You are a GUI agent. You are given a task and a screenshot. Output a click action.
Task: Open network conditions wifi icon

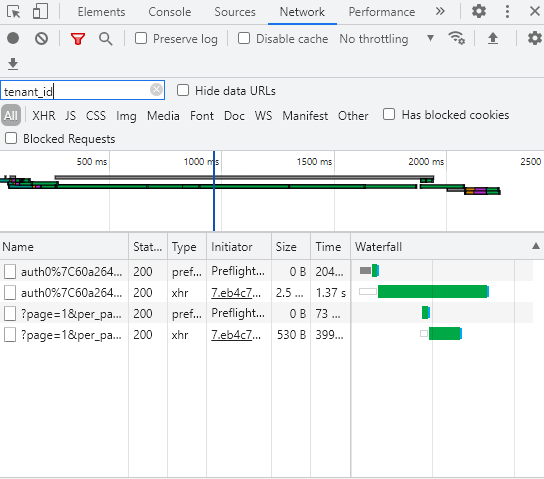(456, 38)
